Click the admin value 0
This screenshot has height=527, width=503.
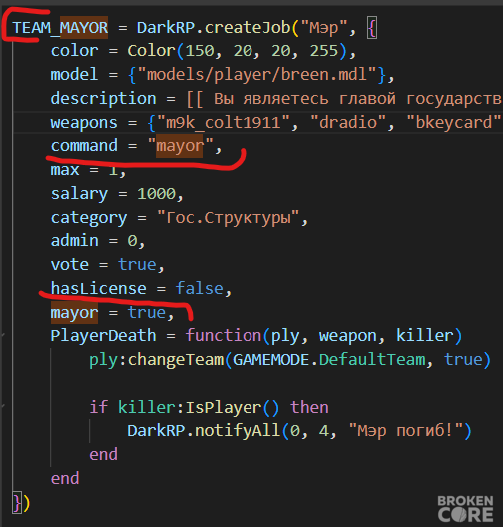tap(132, 241)
